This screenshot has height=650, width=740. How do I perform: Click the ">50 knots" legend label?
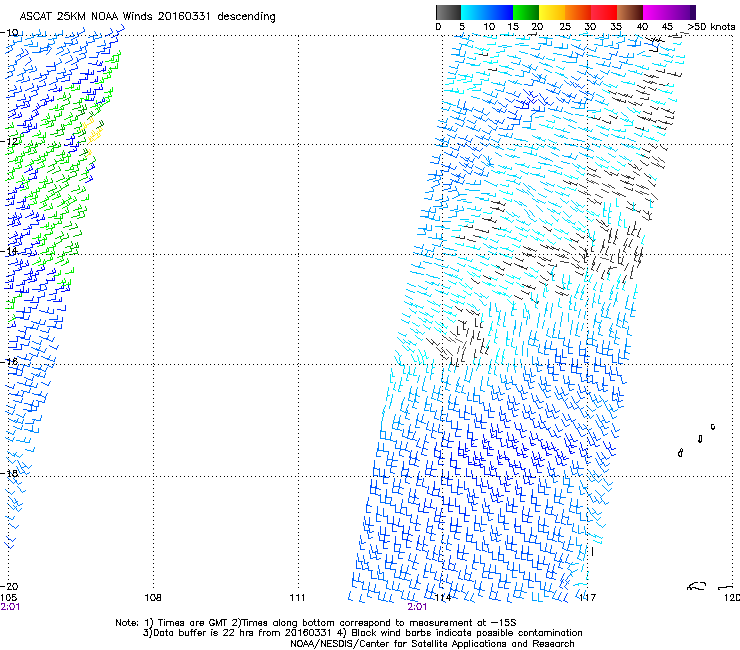click(711, 26)
